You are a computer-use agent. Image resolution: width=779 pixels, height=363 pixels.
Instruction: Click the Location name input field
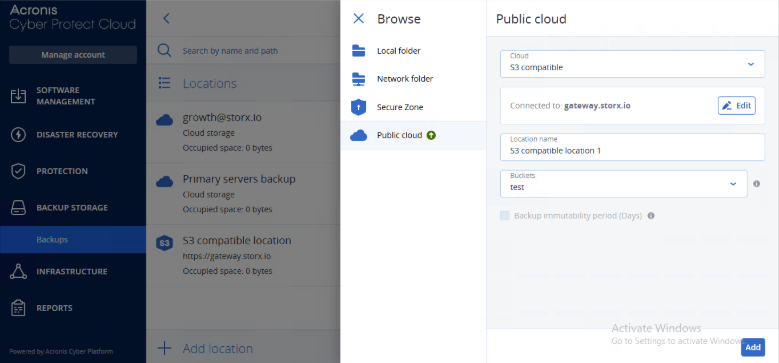[x=632, y=146]
